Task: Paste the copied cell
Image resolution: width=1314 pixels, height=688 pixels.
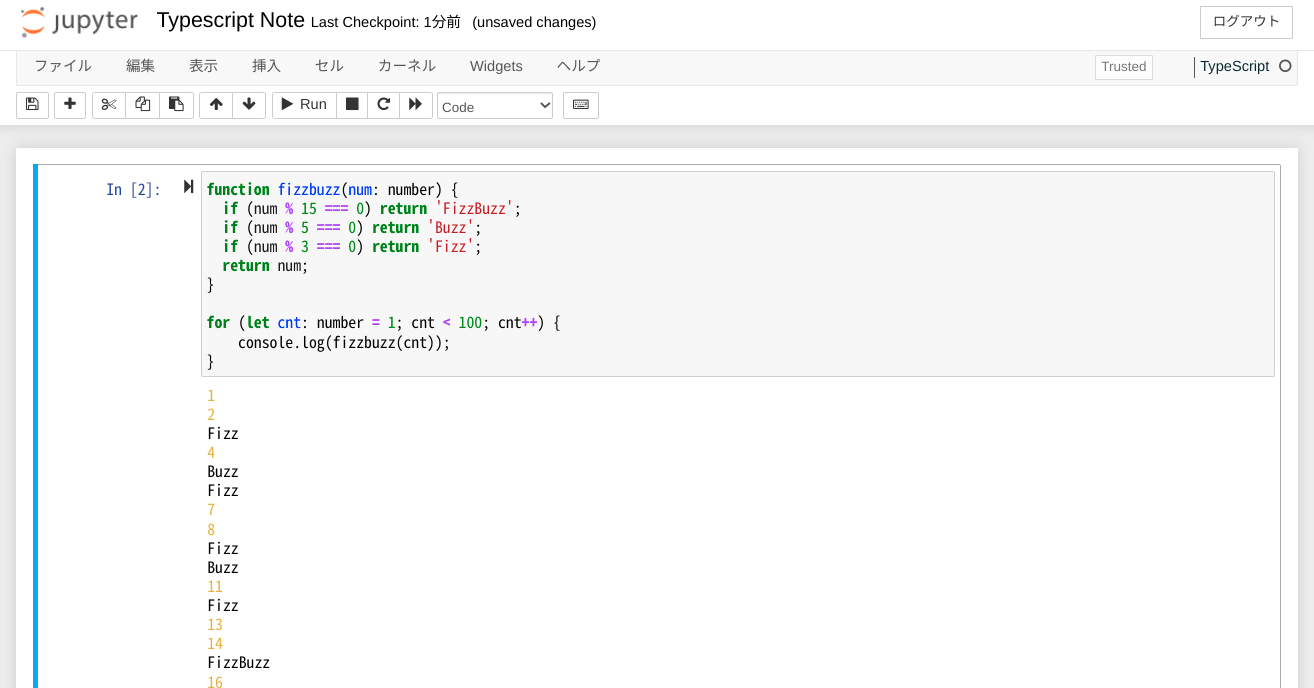Action: [176, 104]
